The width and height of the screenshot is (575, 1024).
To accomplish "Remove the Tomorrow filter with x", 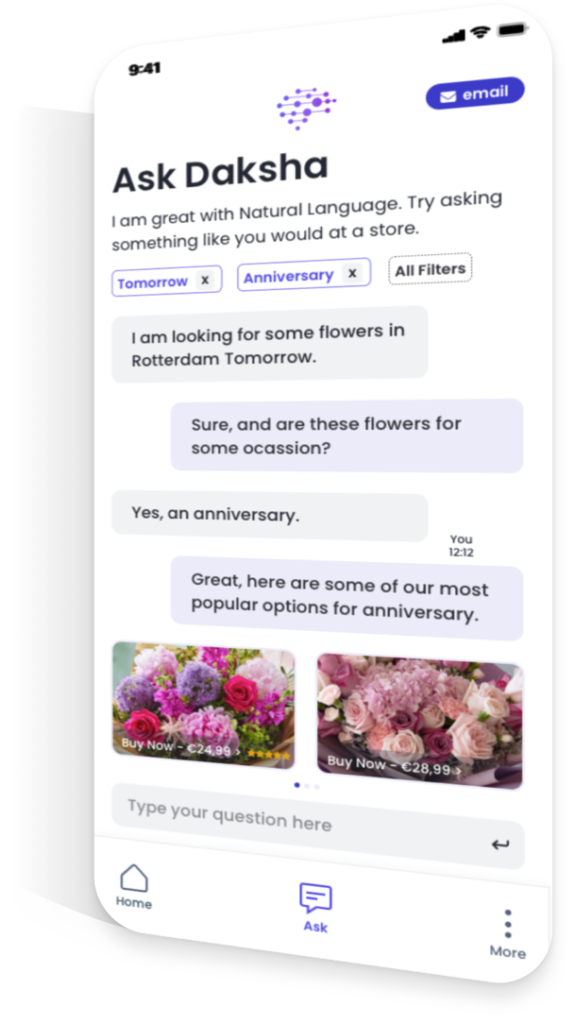I will coord(205,280).
